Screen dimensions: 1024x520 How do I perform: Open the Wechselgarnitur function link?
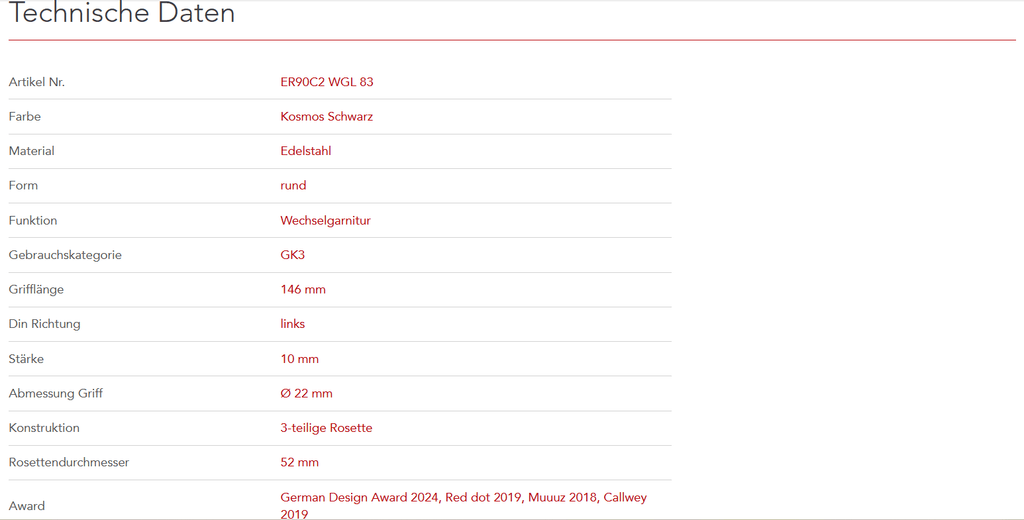coord(325,220)
